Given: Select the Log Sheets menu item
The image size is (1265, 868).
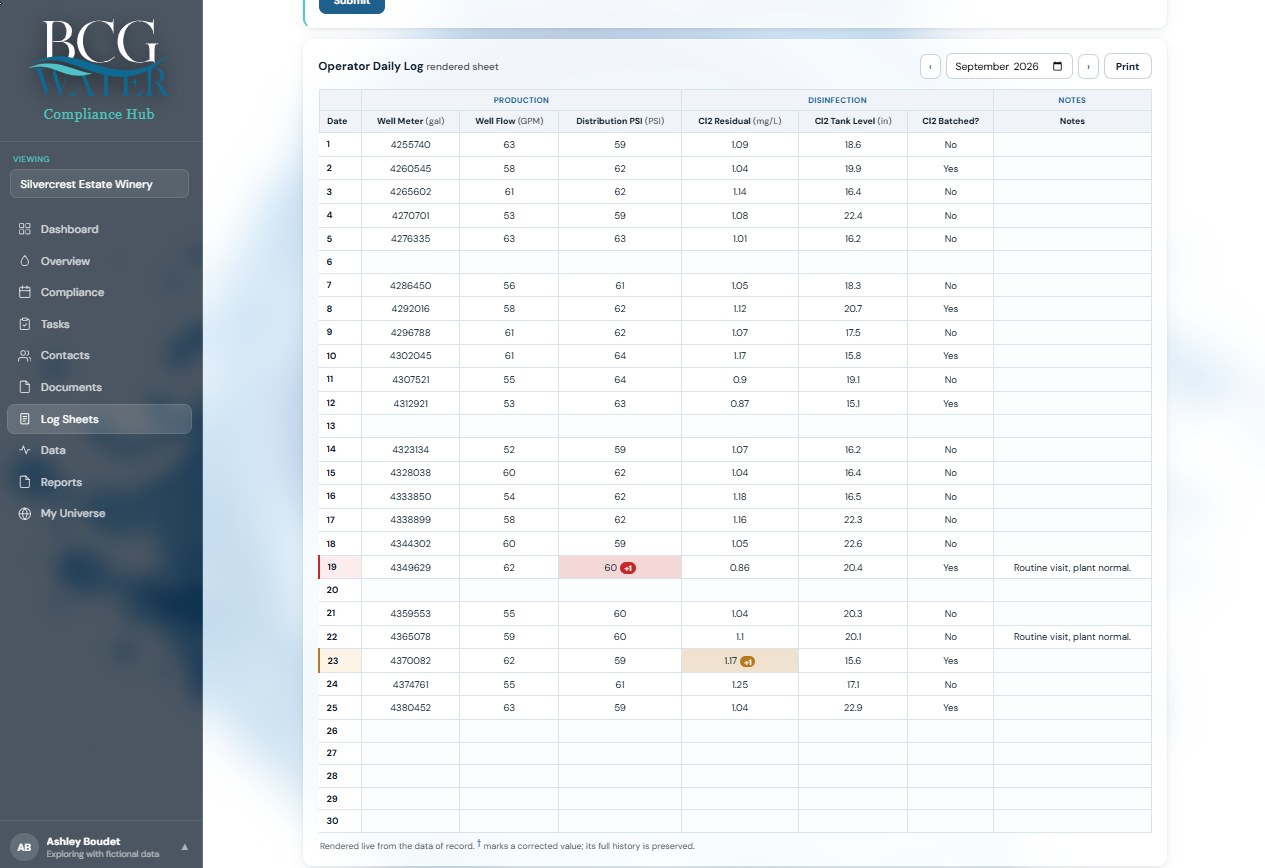Looking at the screenshot, I should click(99, 419).
